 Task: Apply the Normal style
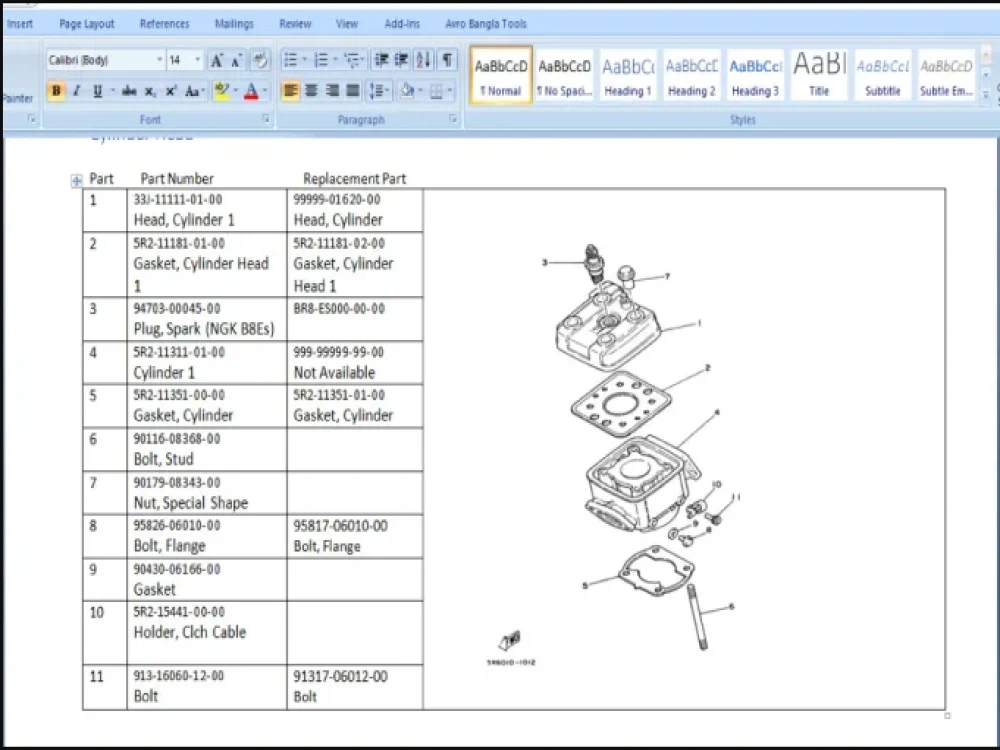coord(501,75)
